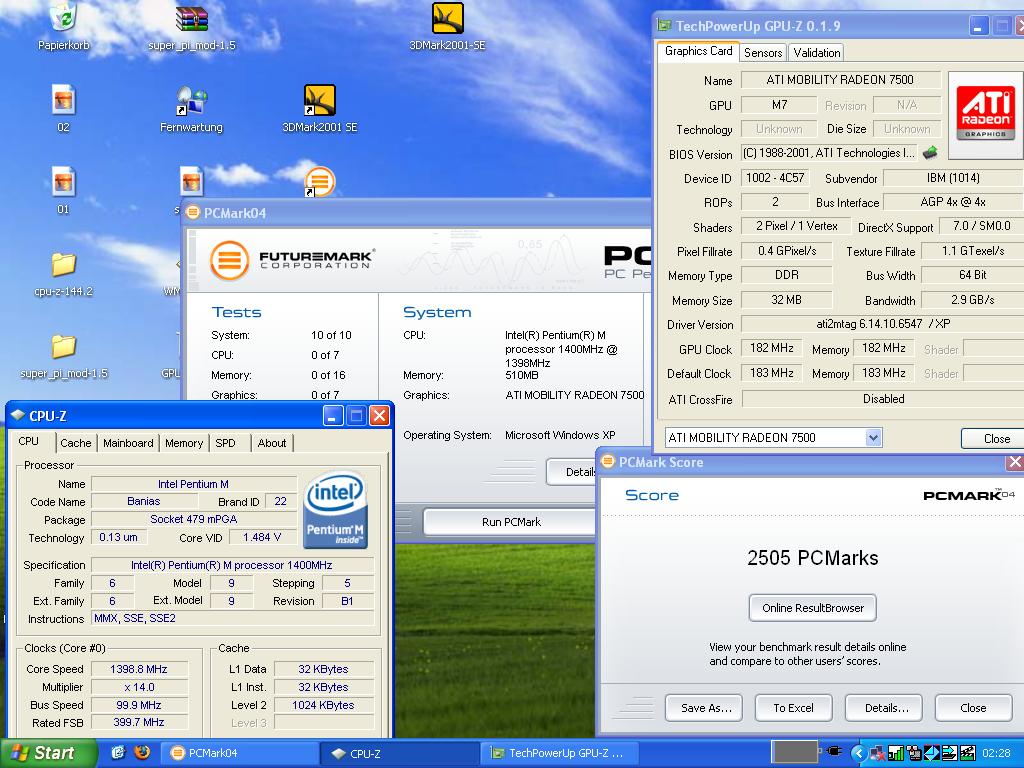The height and width of the screenshot is (768, 1024).
Task: Click Online ResultBrowser button
Action: click(812, 608)
